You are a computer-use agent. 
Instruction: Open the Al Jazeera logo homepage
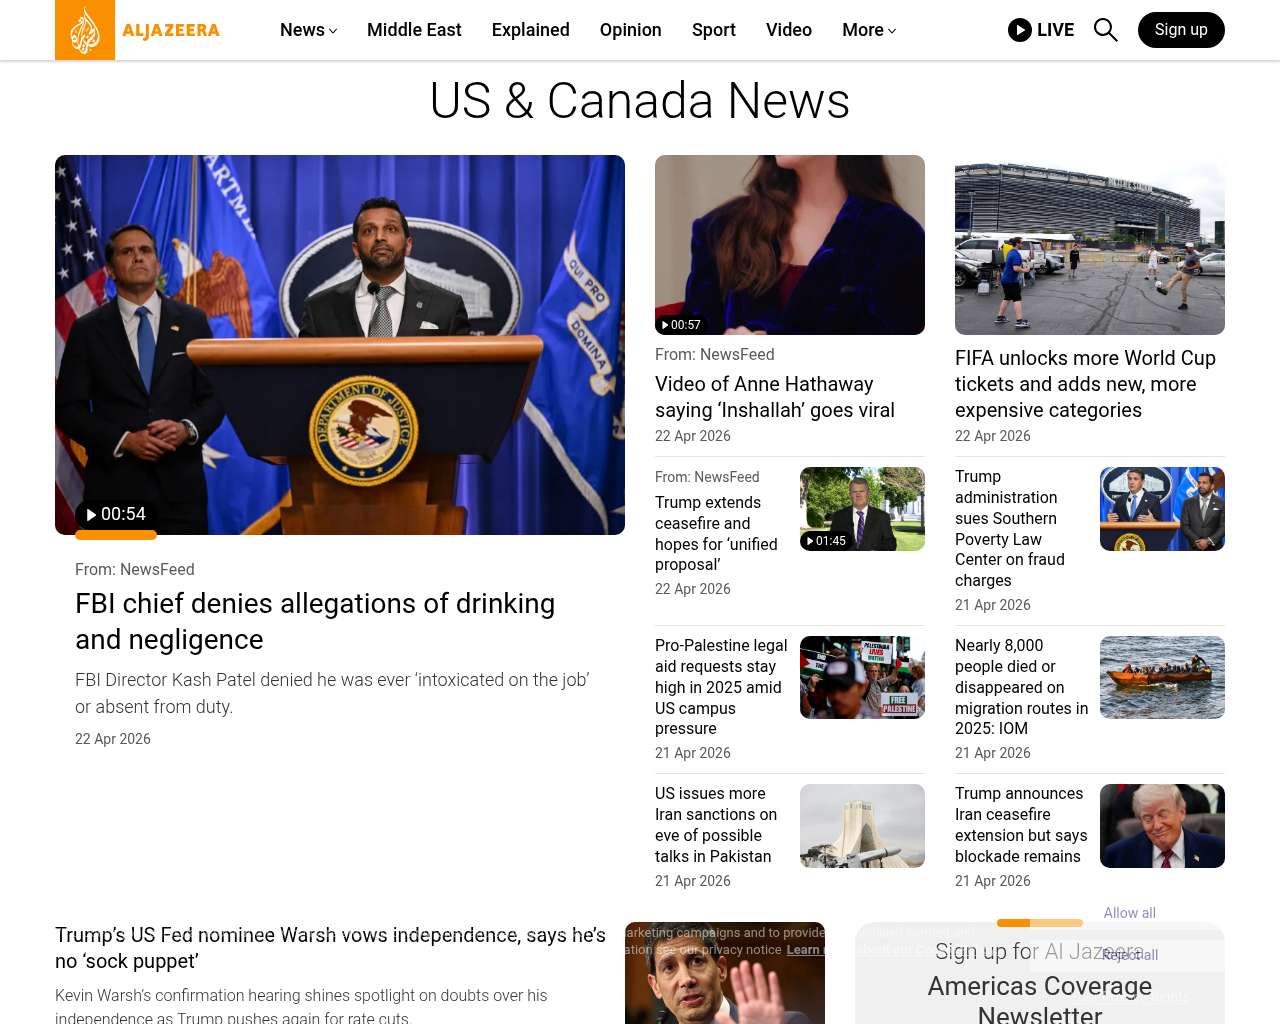(138, 30)
